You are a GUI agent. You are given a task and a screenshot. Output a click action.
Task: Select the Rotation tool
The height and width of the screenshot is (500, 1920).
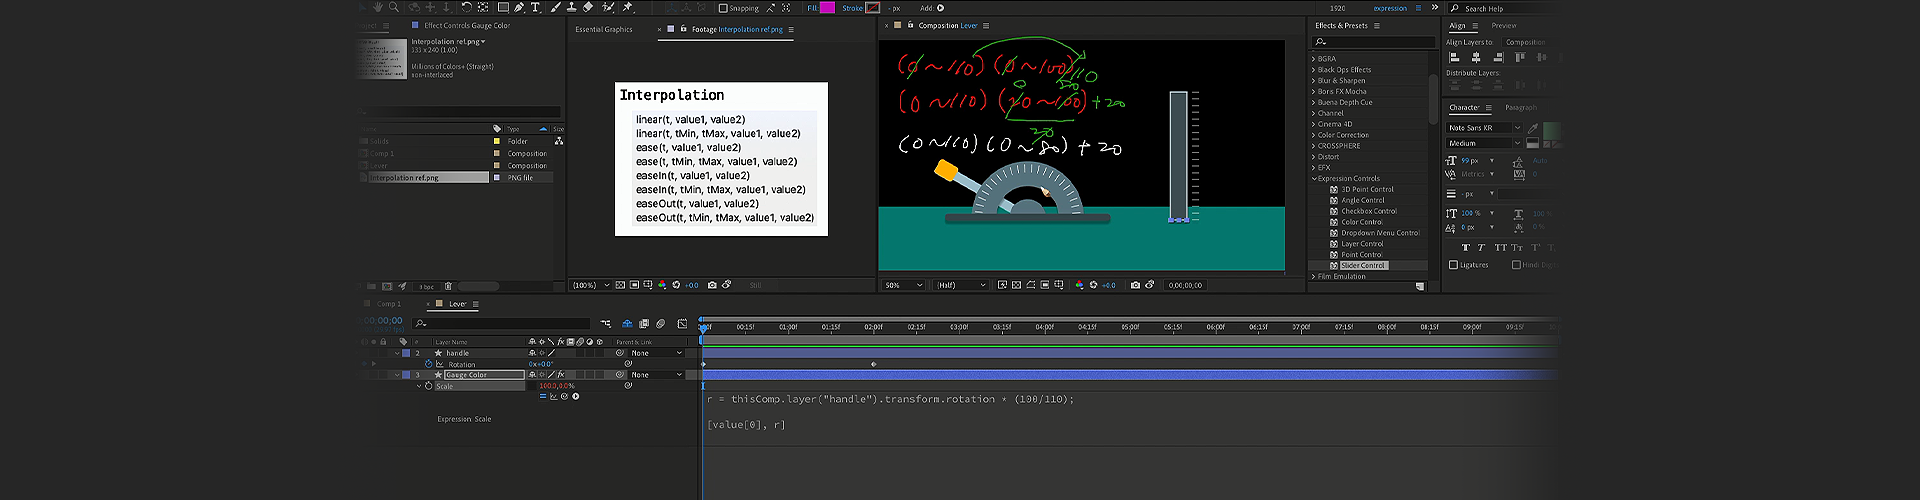pos(466,7)
